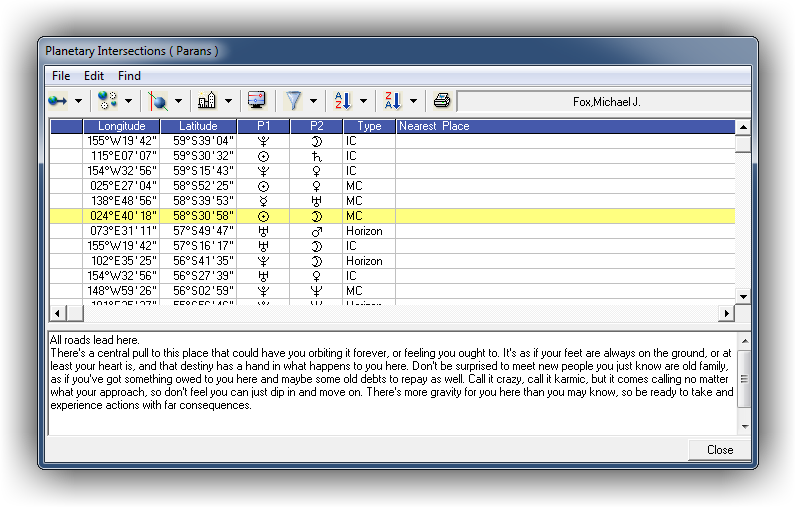
Task: Click Sun symbol in 115°E07'07" row
Action: (x=263, y=157)
